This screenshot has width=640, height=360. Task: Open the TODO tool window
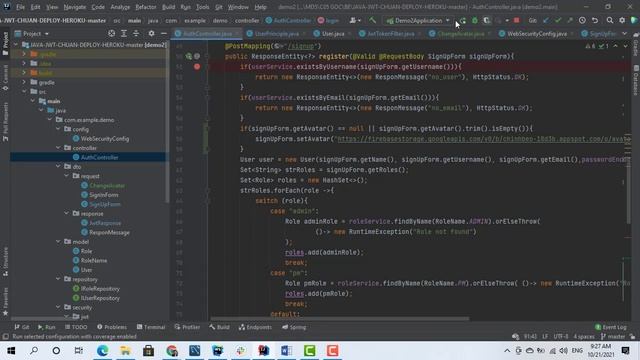coord(76,327)
